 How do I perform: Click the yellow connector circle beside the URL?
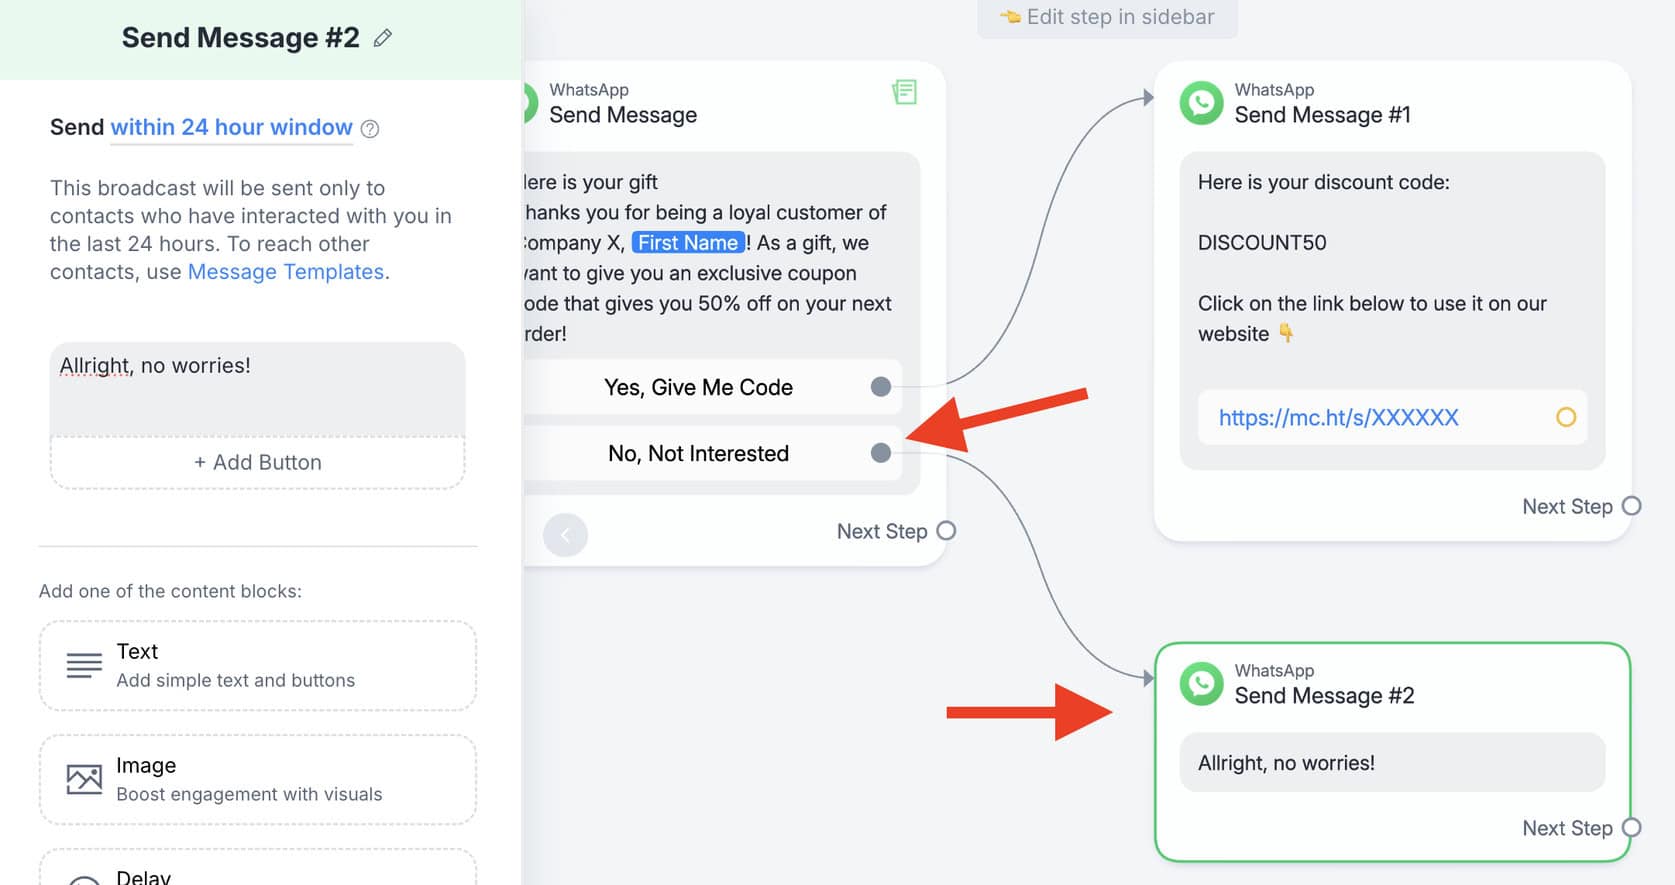pyautogui.click(x=1566, y=417)
